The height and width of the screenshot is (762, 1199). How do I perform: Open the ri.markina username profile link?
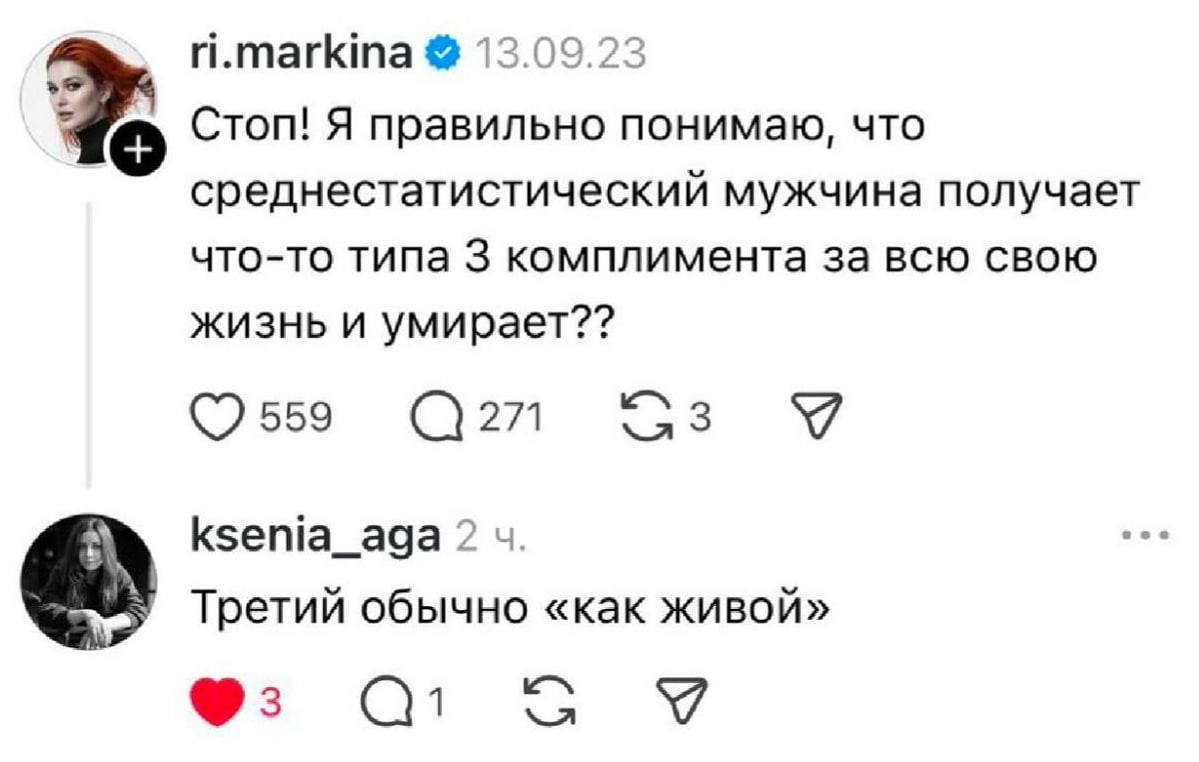300,54
